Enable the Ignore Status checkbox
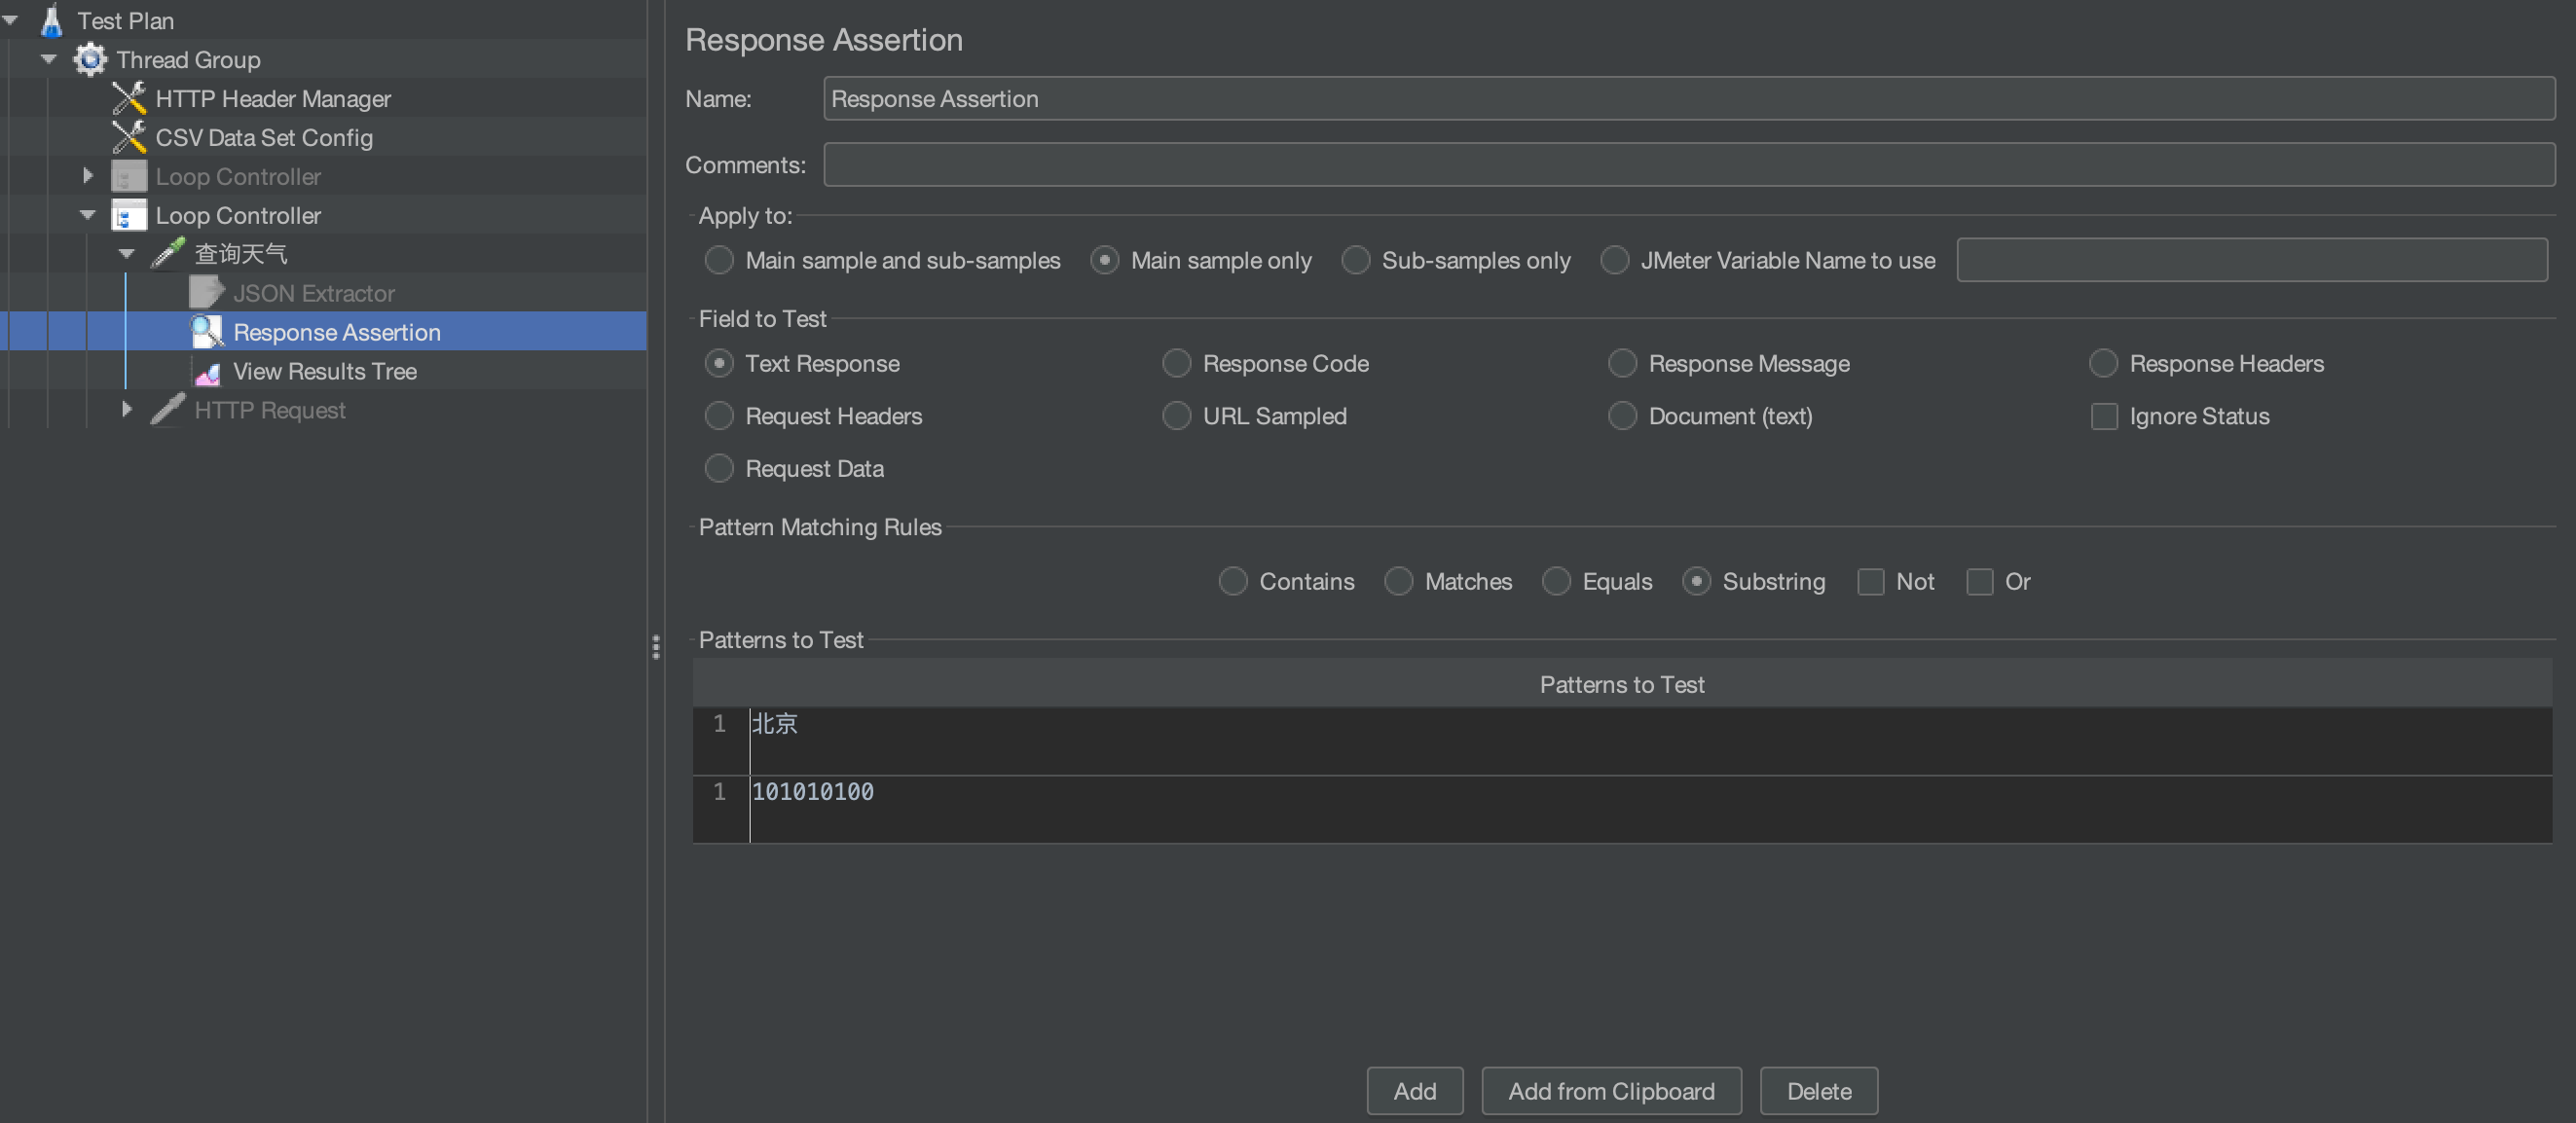 click(x=2104, y=416)
